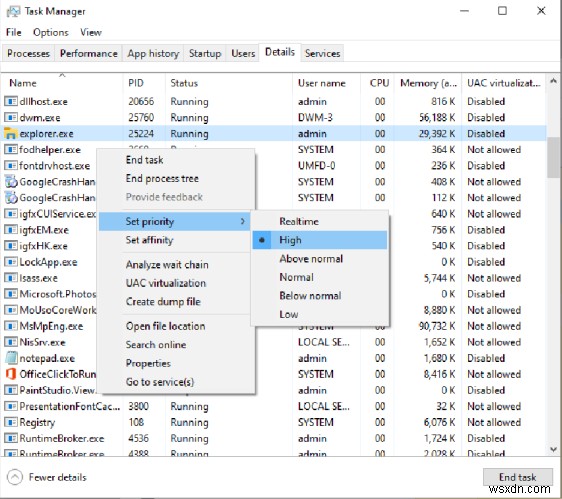Viewport: 562px width, 499px height.
Task: Click the Fewer details arrow icon
Action: 14,477
